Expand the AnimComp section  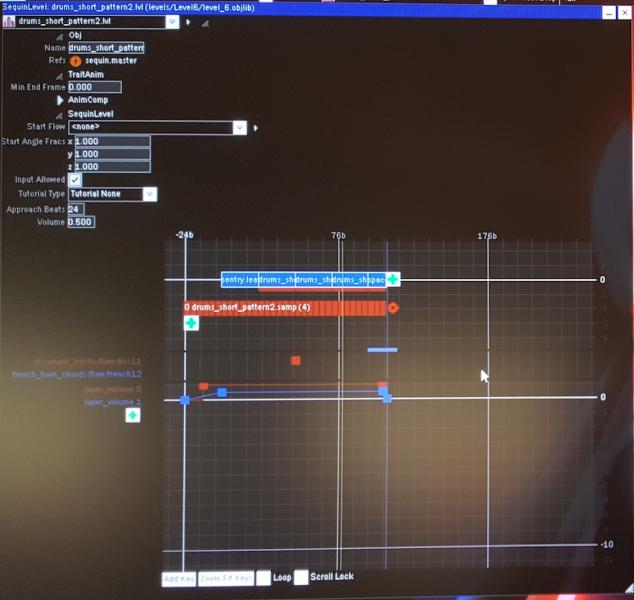(60, 101)
